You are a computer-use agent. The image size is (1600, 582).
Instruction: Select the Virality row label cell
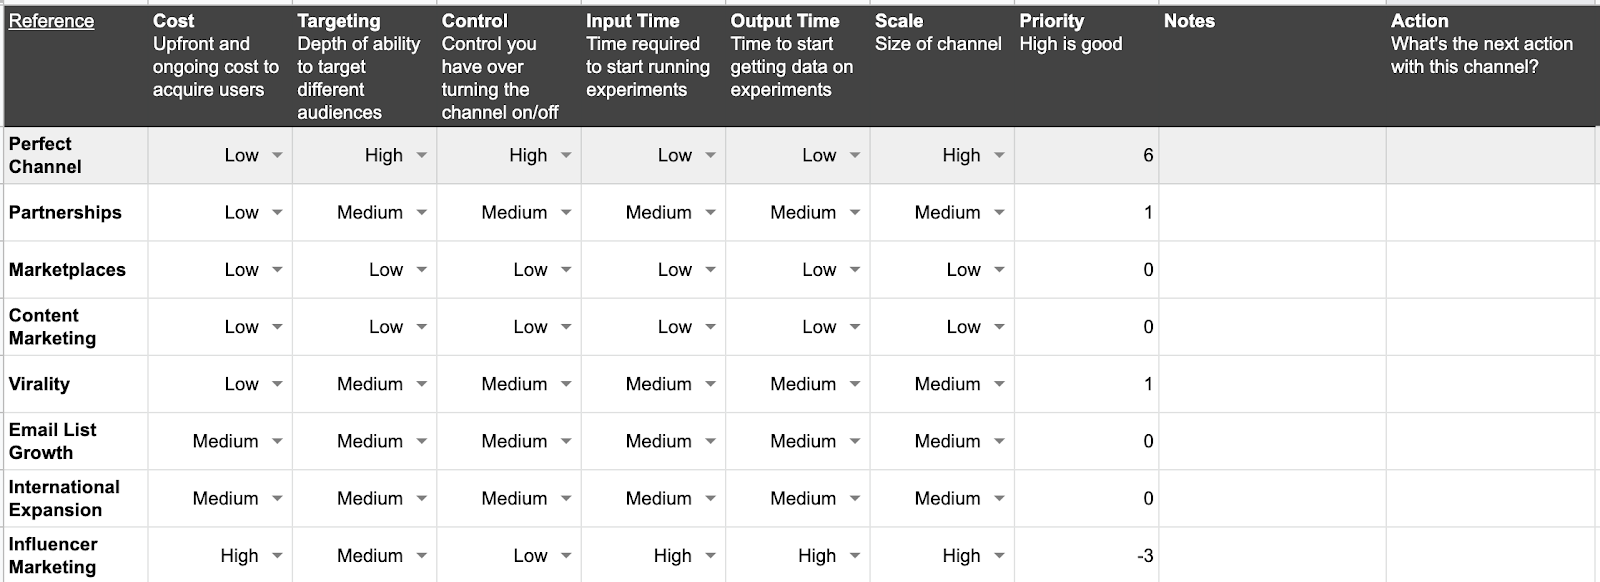(76, 384)
